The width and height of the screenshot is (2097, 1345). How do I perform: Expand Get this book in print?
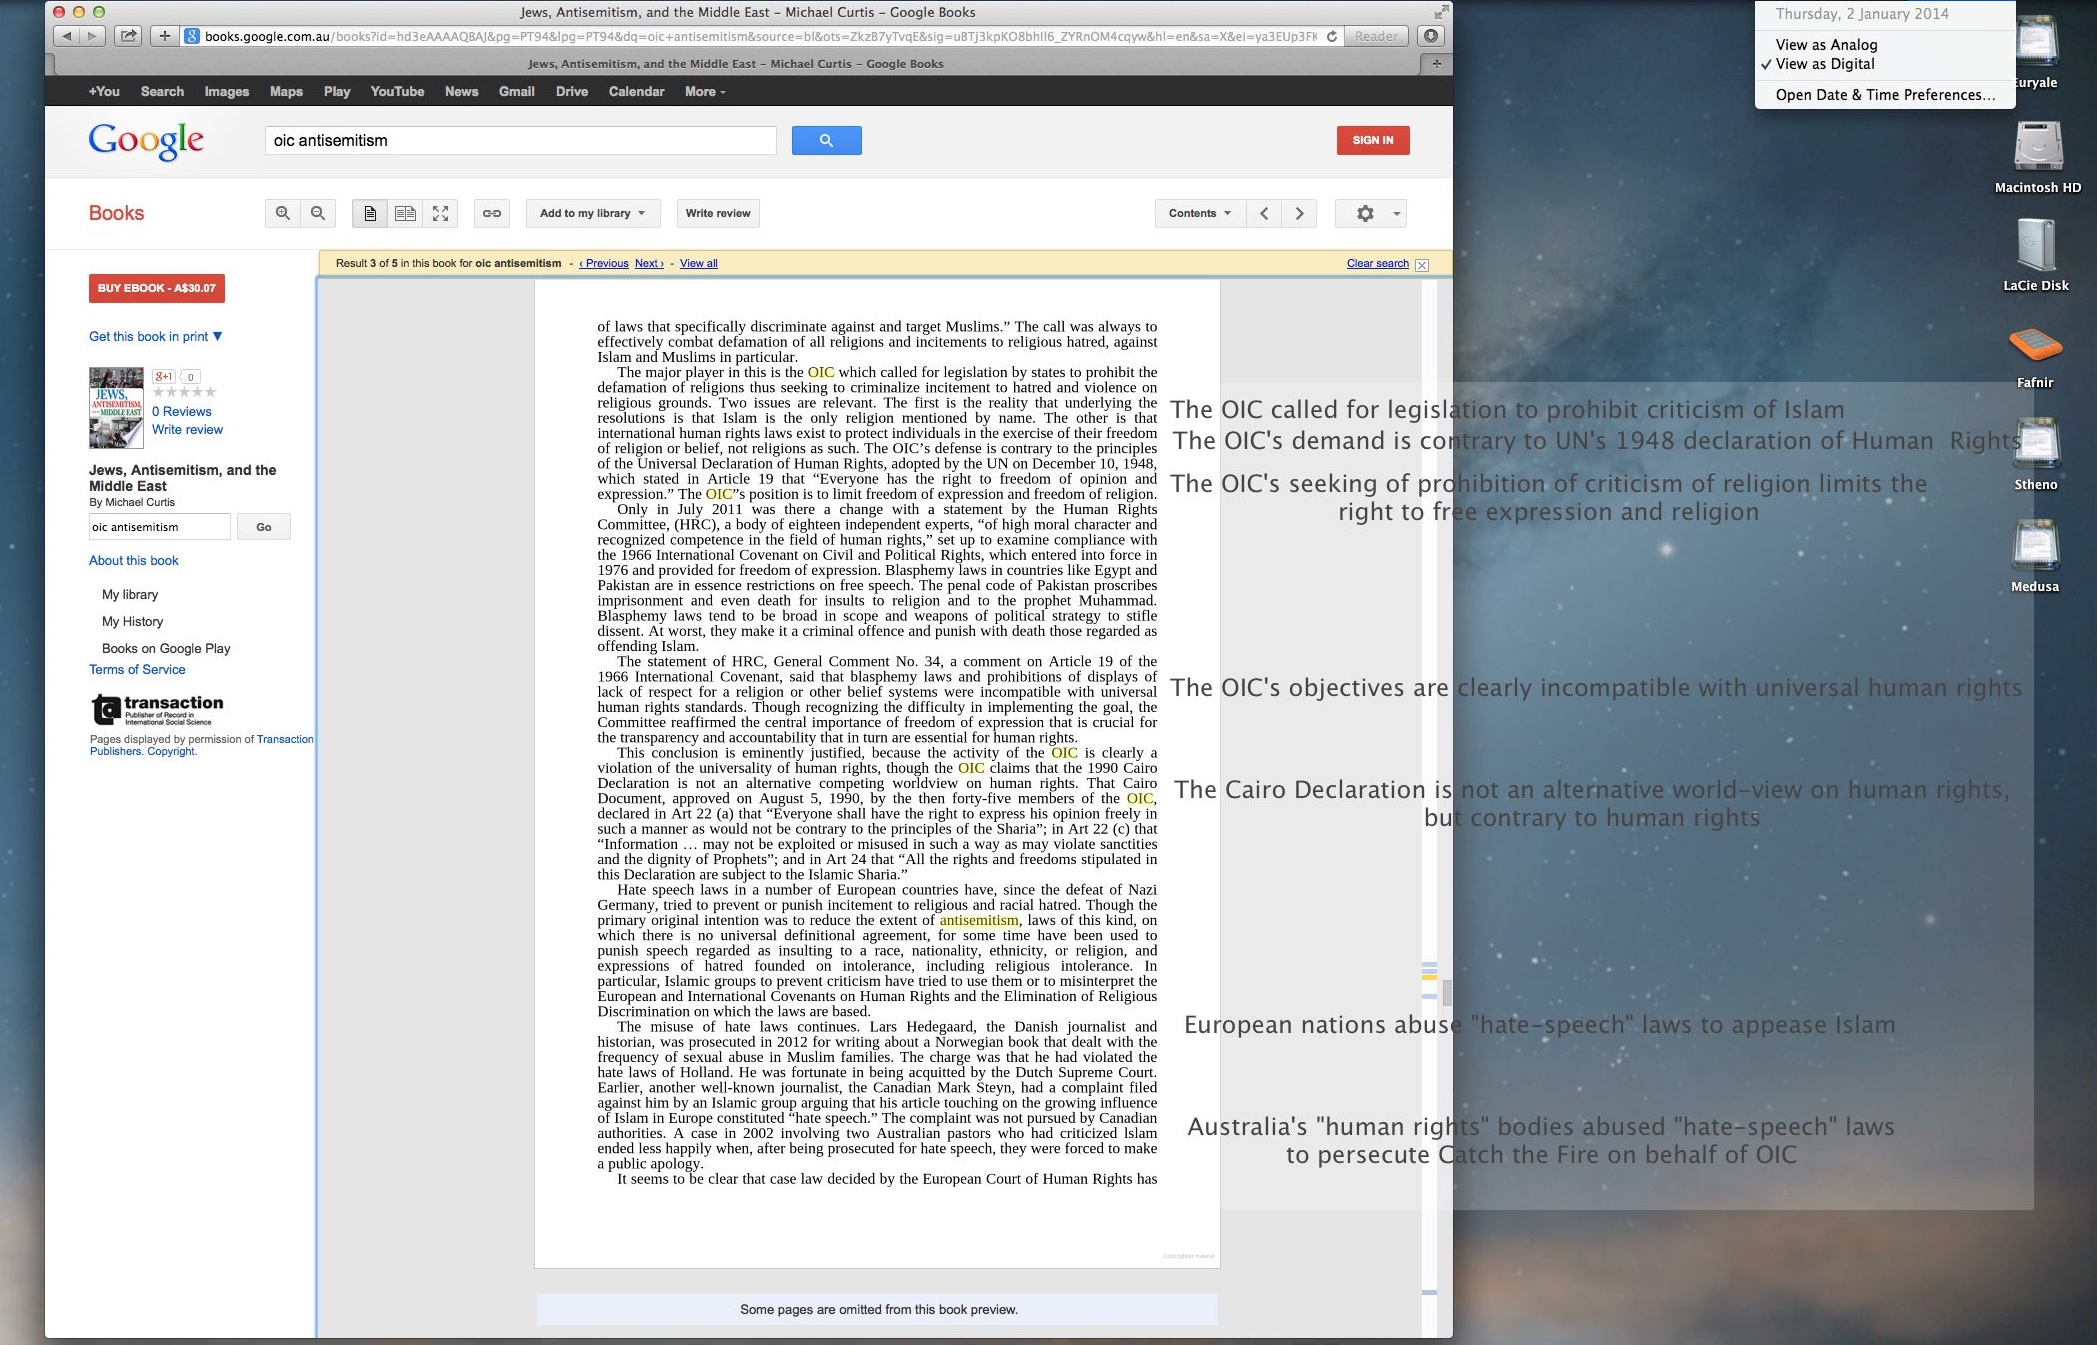click(x=156, y=336)
